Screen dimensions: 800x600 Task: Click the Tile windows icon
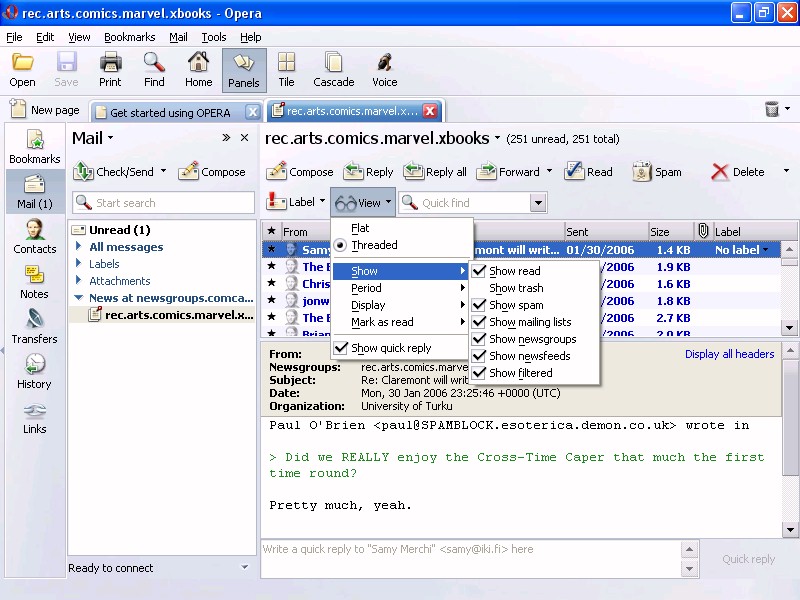point(286,70)
